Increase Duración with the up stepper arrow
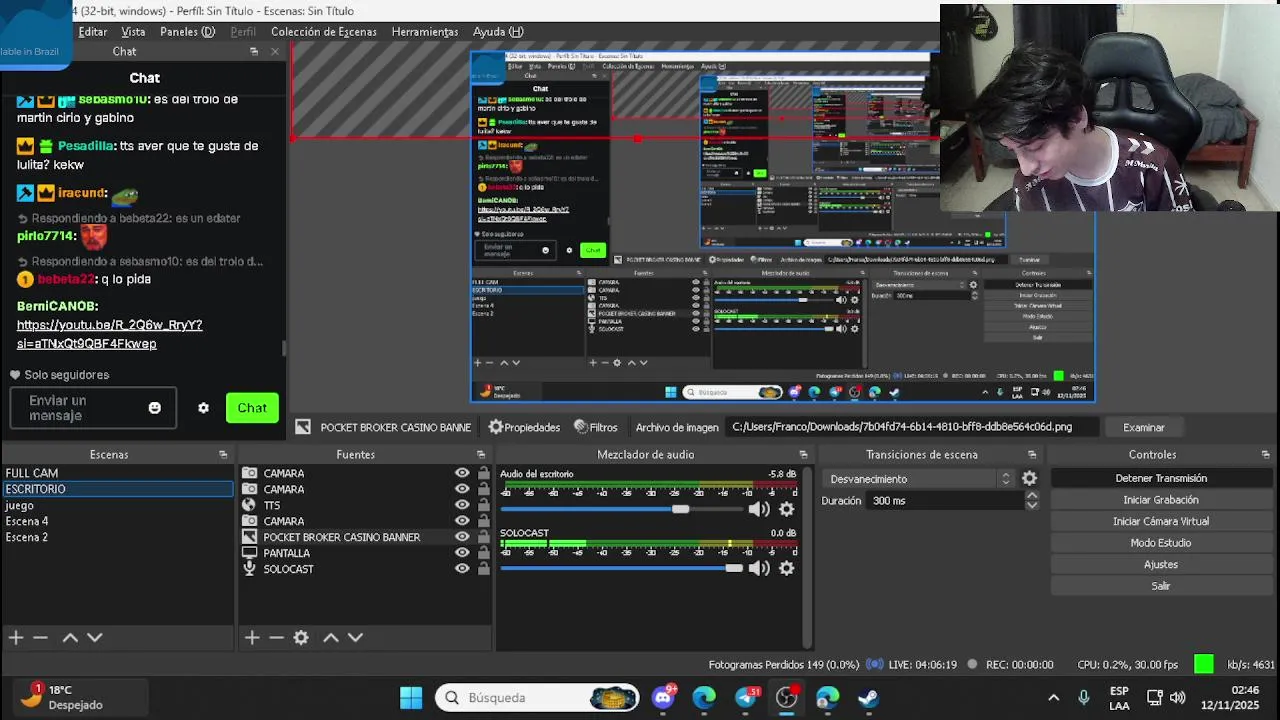Image resolution: width=1280 pixels, height=720 pixels. click(x=1032, y=496)
